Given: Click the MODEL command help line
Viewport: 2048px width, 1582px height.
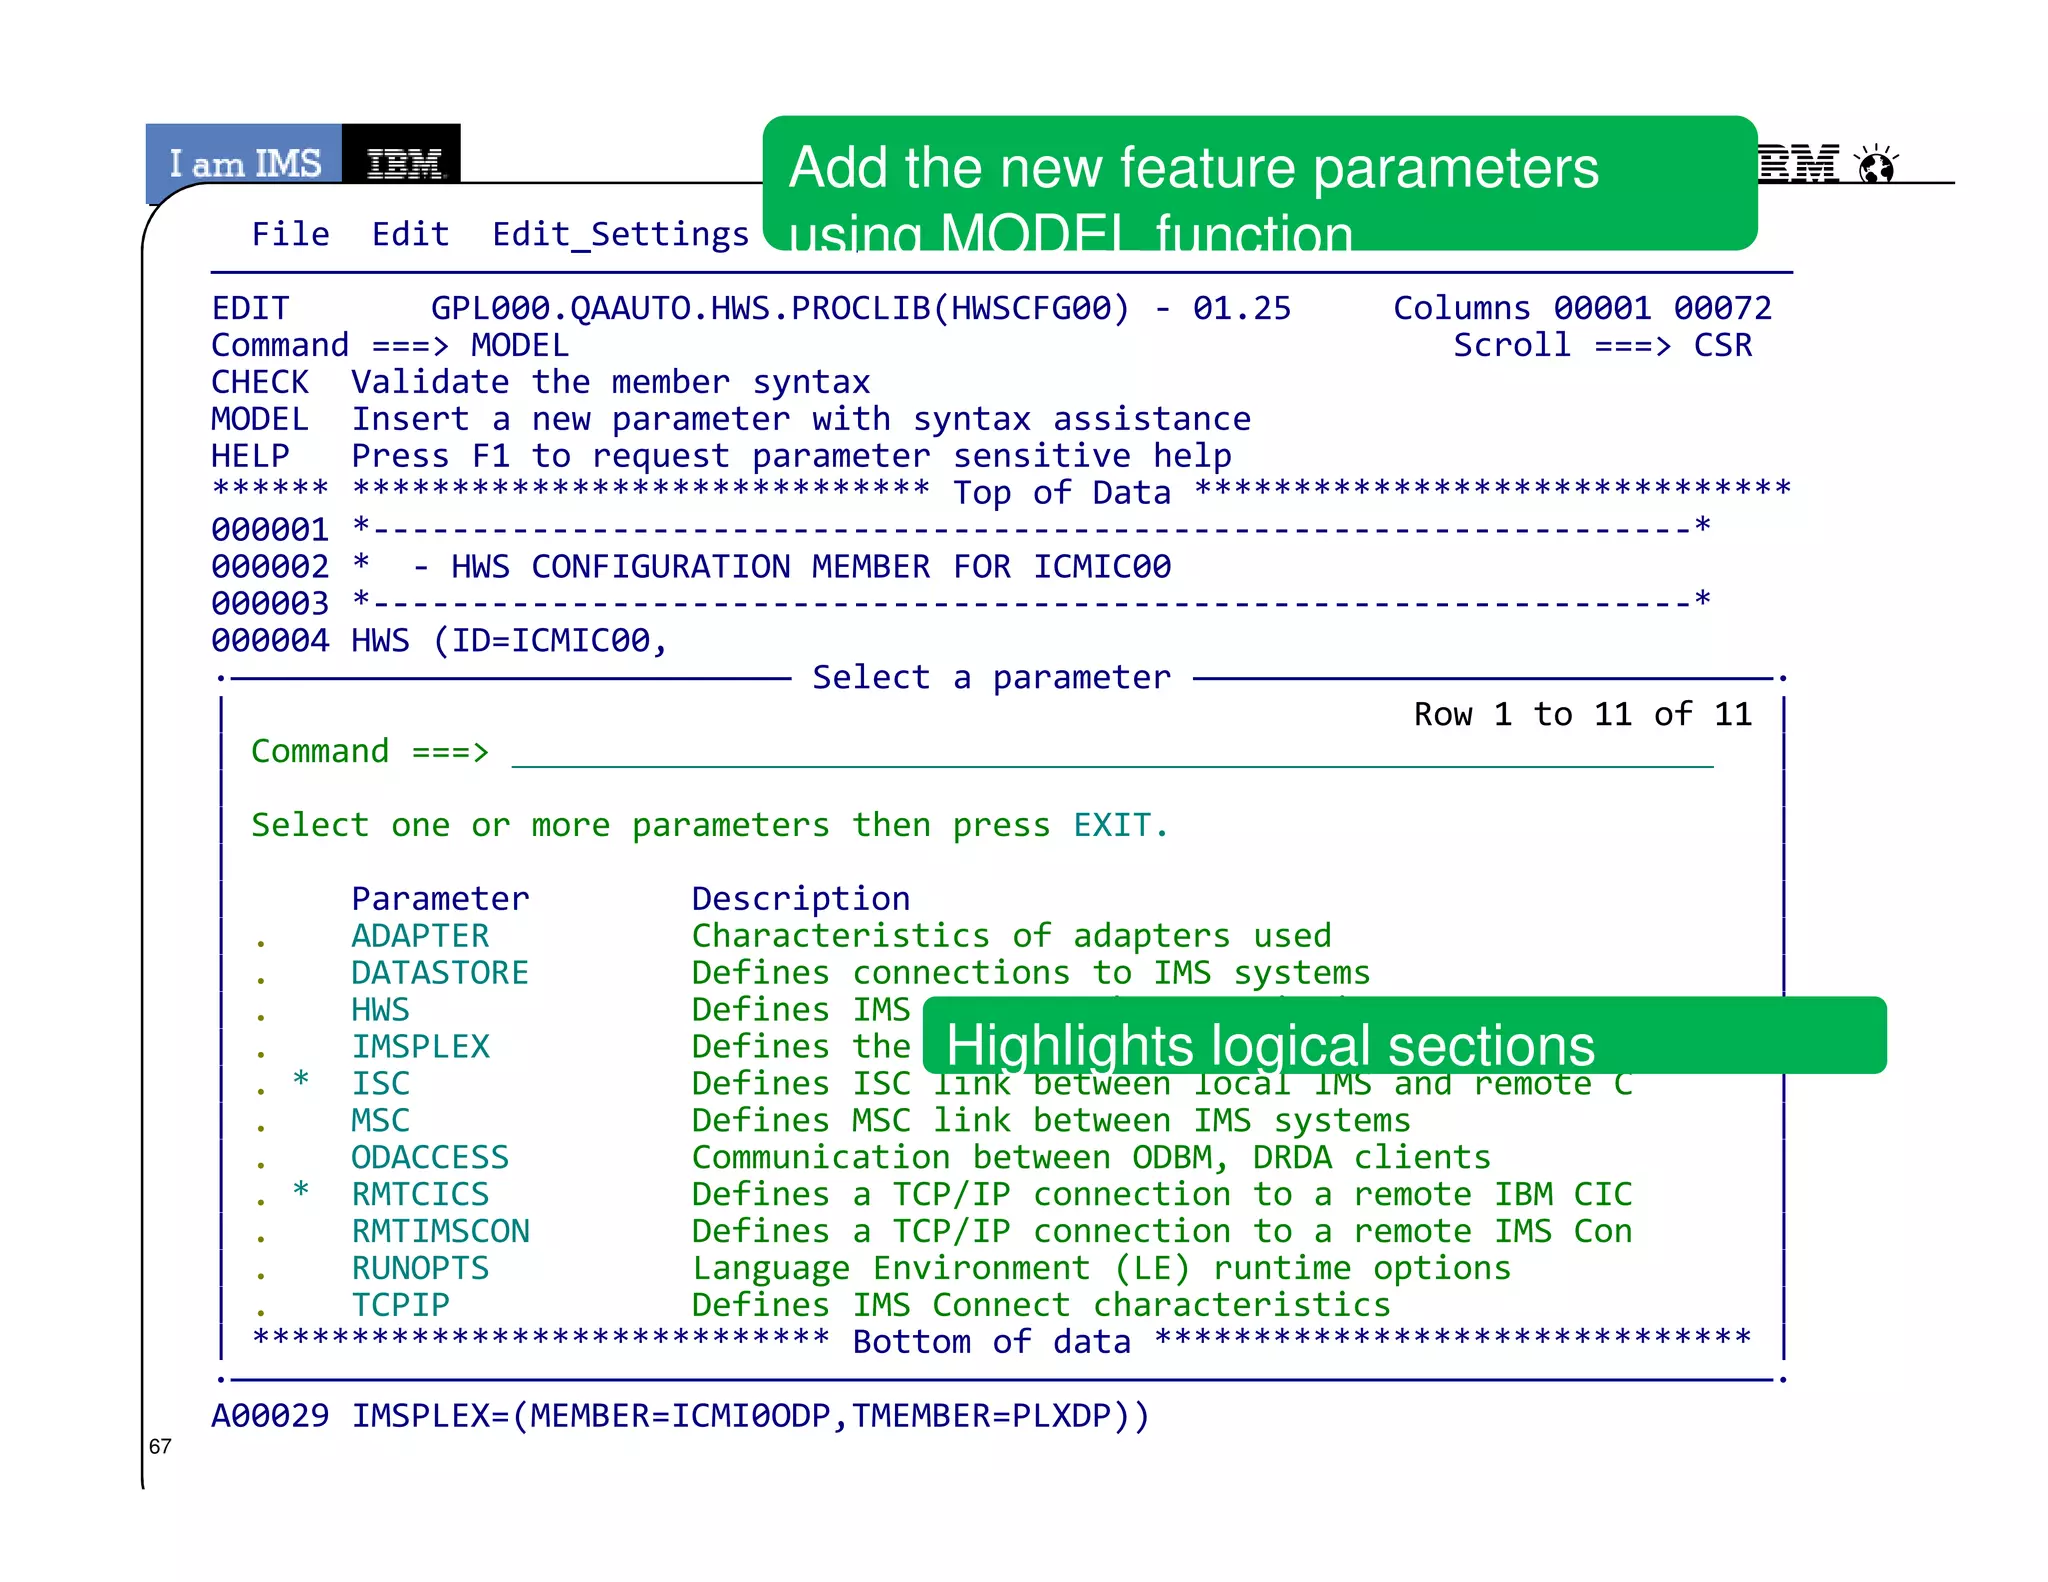Looking at the screenshot, I should 731,419.
